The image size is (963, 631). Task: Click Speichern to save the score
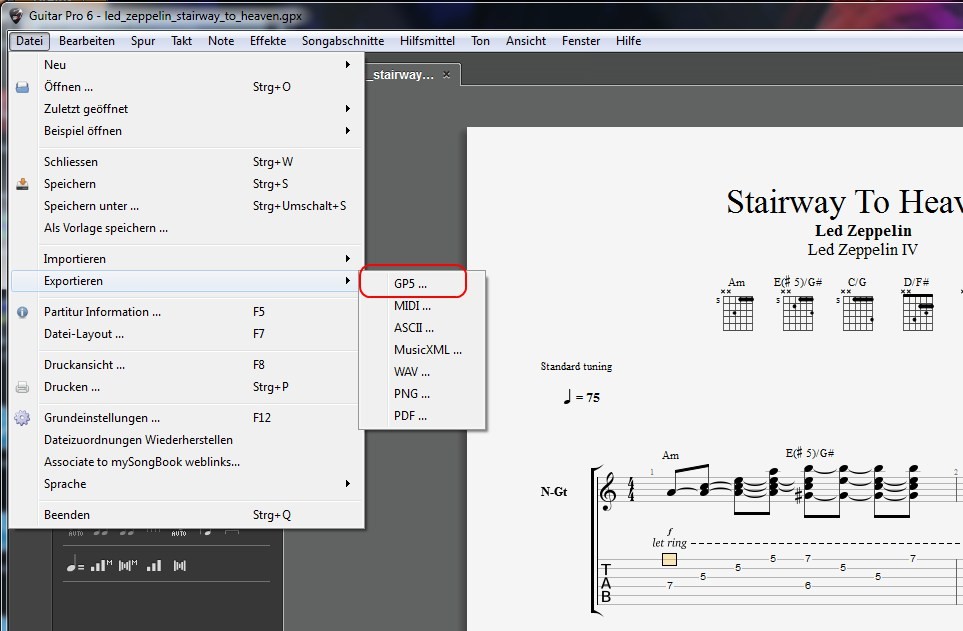click(184, 184)
